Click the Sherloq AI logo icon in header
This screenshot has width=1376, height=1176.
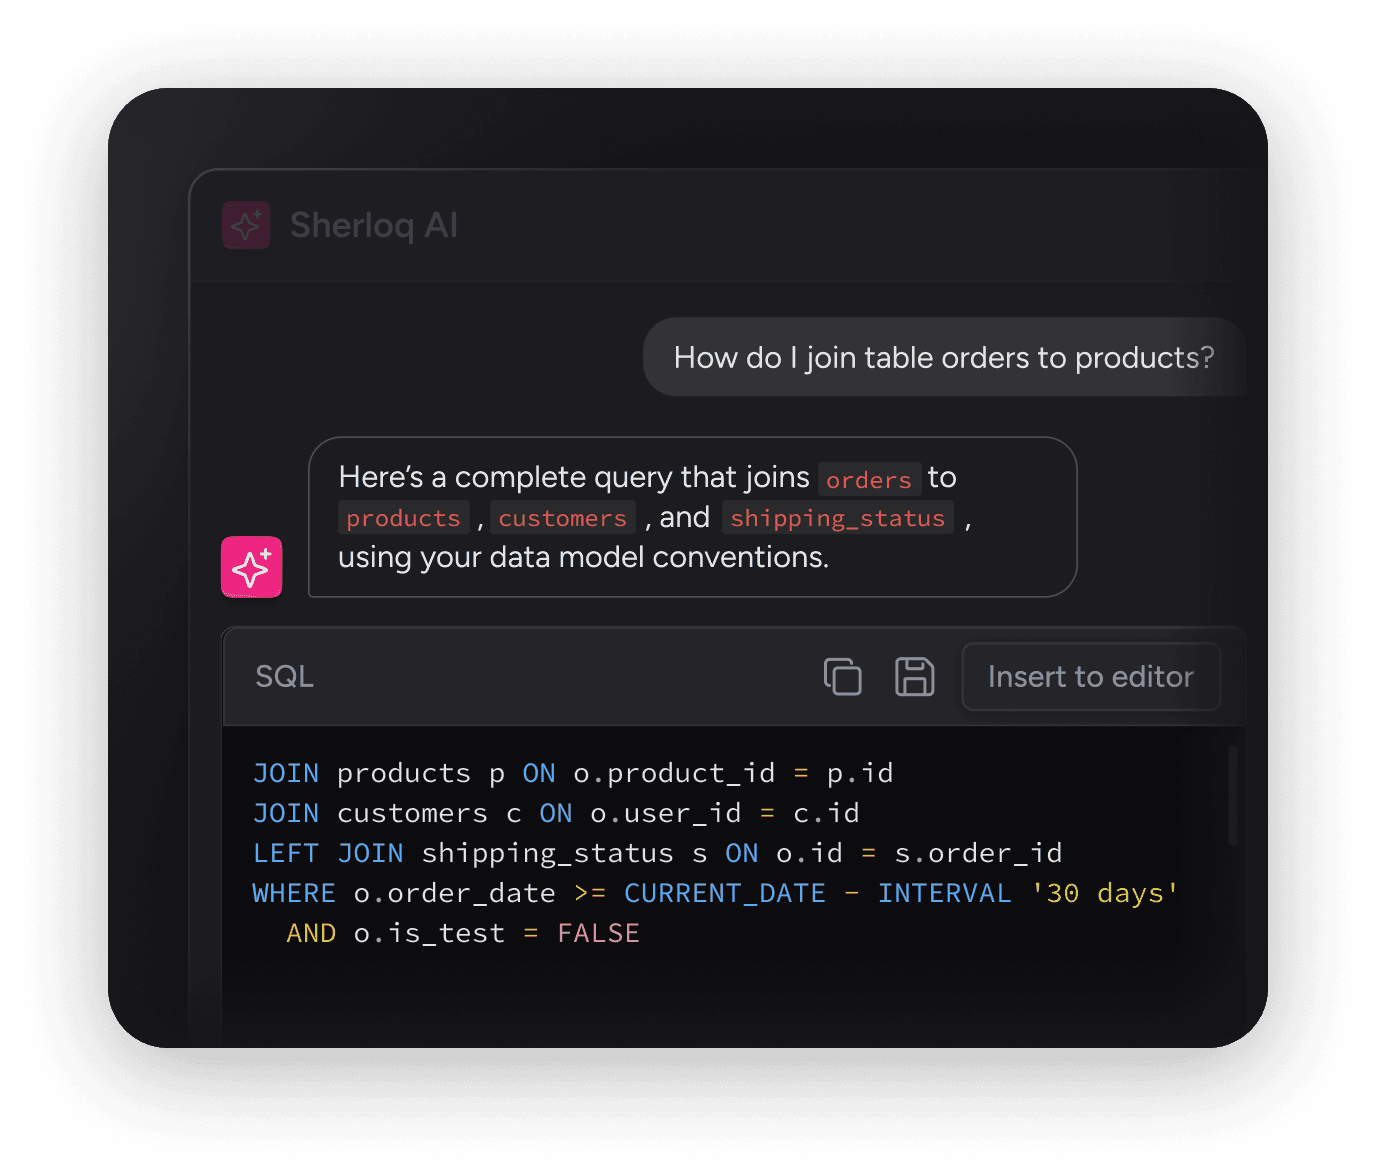[246, 225]
